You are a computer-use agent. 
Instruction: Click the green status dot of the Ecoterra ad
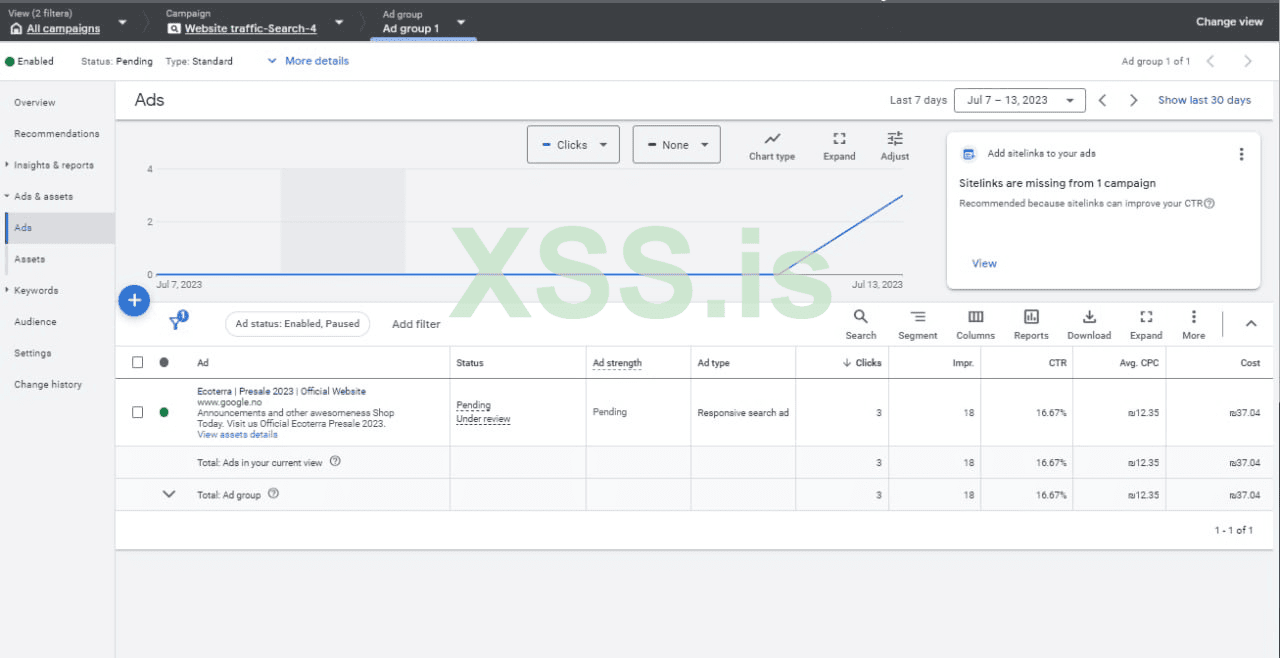tap(164, 412)
